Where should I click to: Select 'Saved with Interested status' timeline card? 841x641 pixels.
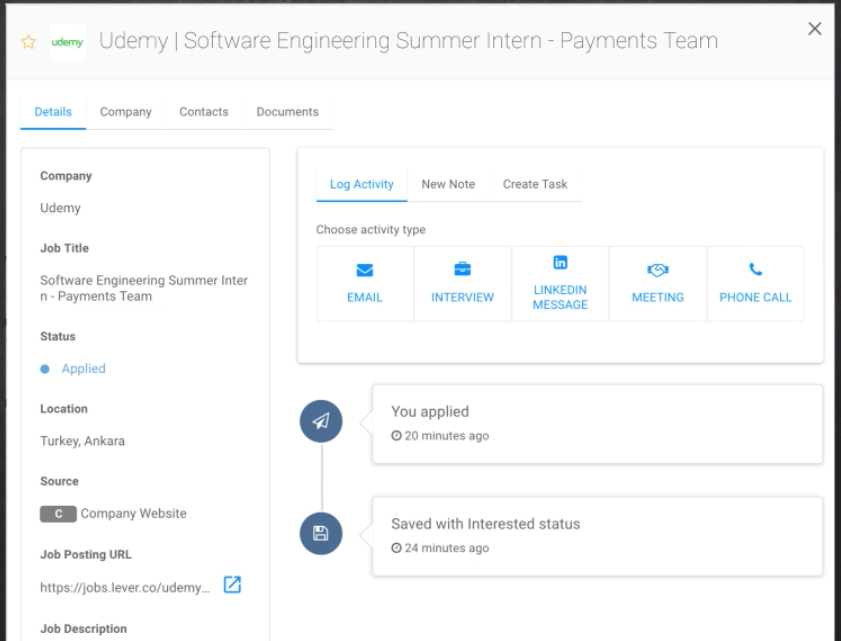pos(597,536)
